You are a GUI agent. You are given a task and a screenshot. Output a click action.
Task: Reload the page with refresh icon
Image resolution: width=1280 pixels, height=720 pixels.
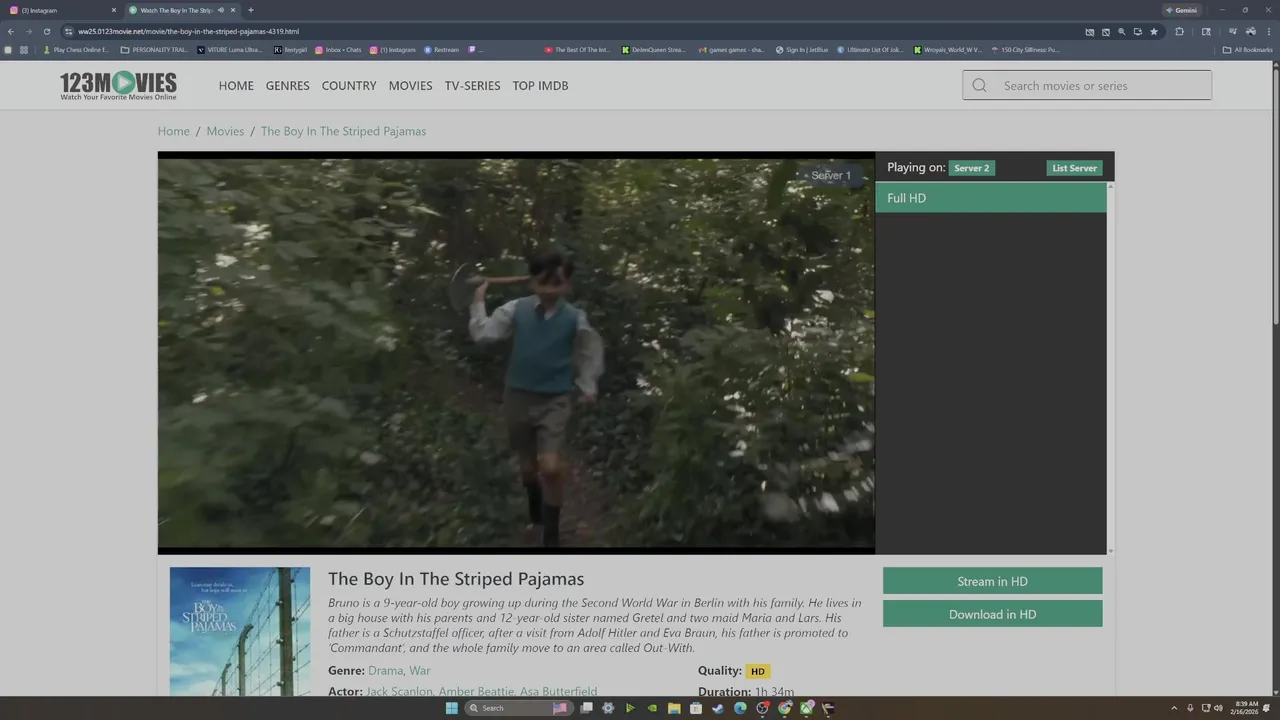pos(46,31)
